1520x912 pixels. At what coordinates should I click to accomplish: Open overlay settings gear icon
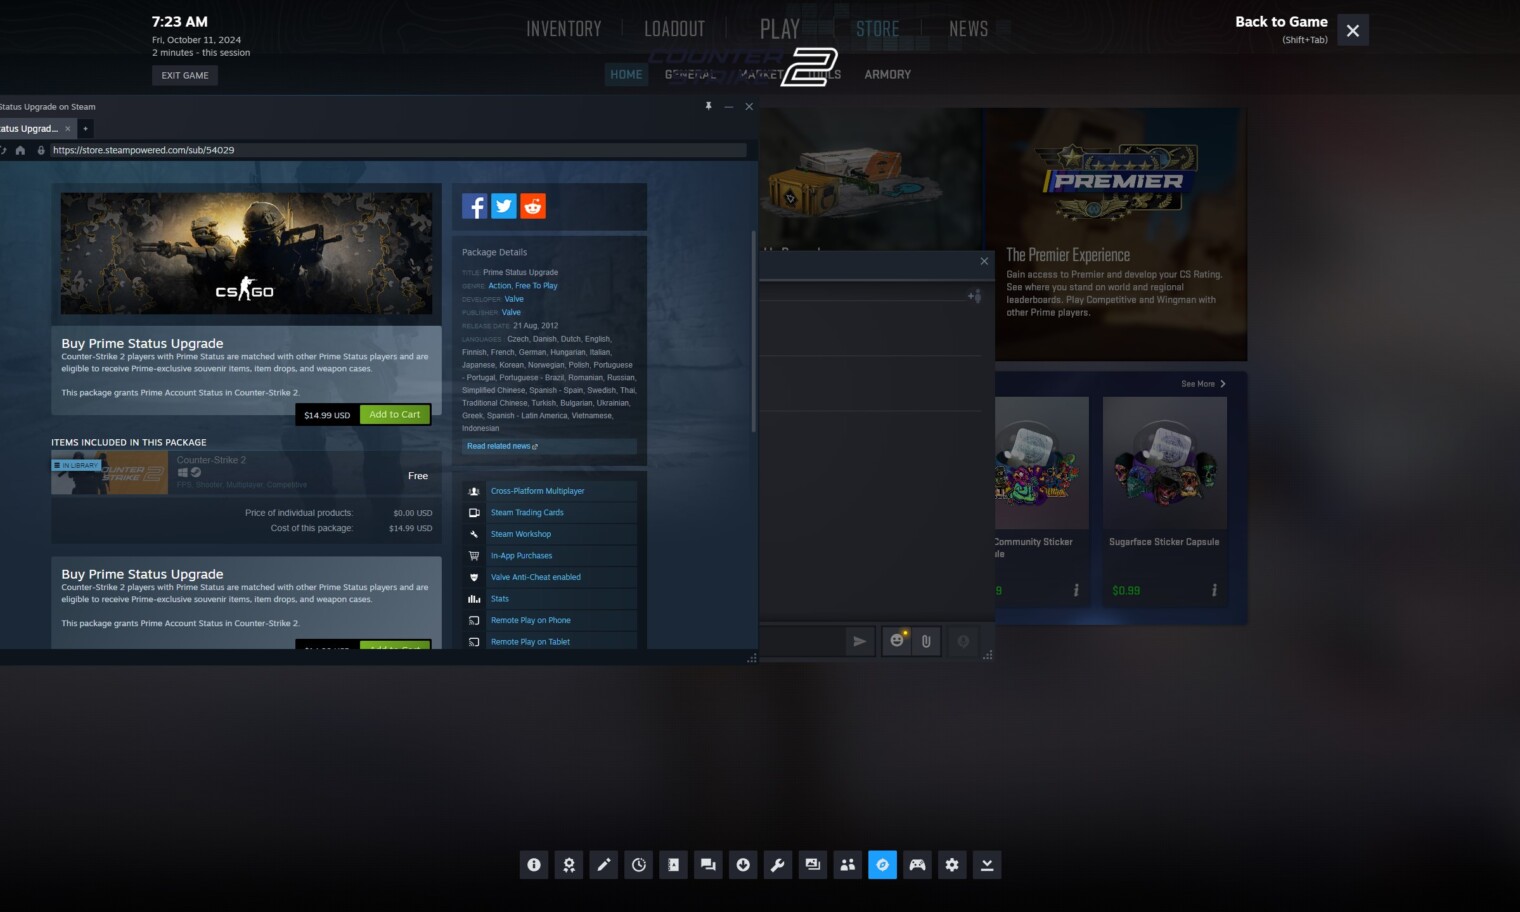(952, 865)
